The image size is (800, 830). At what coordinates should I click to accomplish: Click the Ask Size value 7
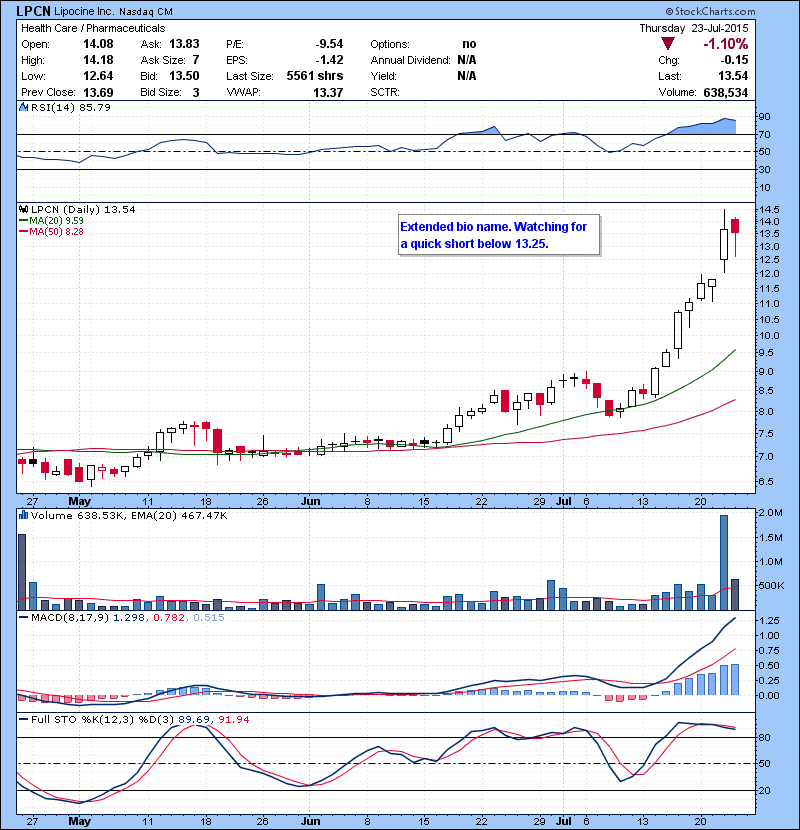[x=196, y=60]
